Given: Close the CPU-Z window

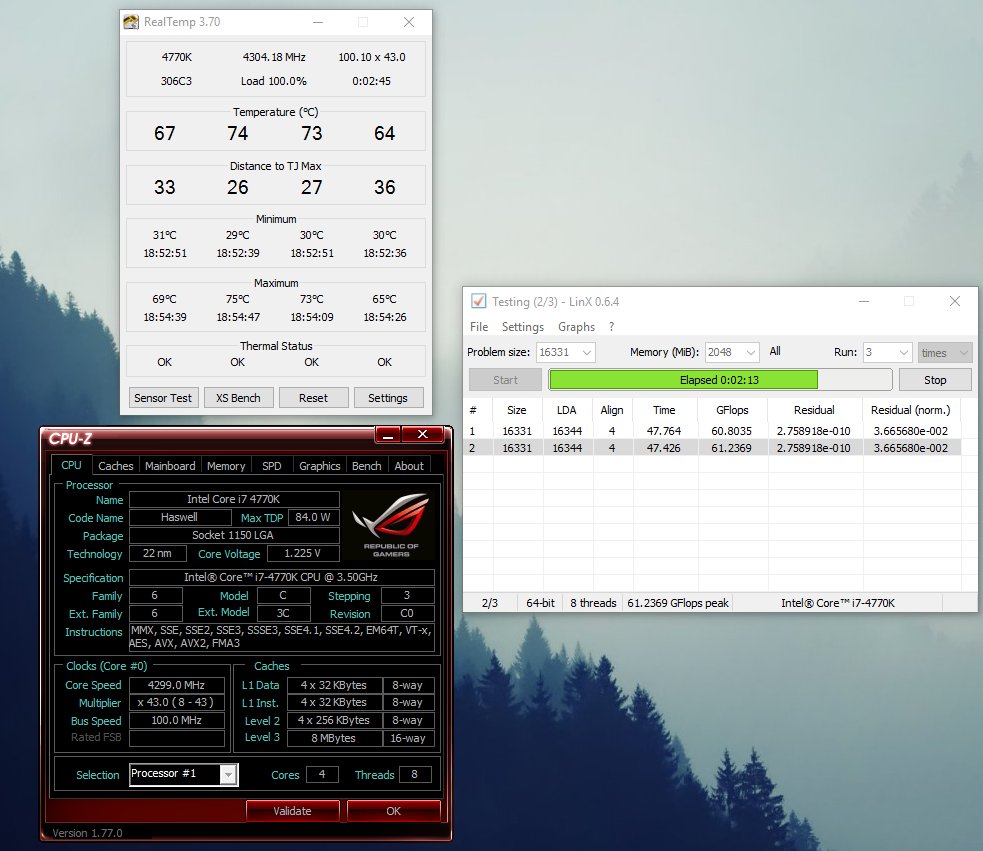Looking at the screenshot, I should [423, 435].
